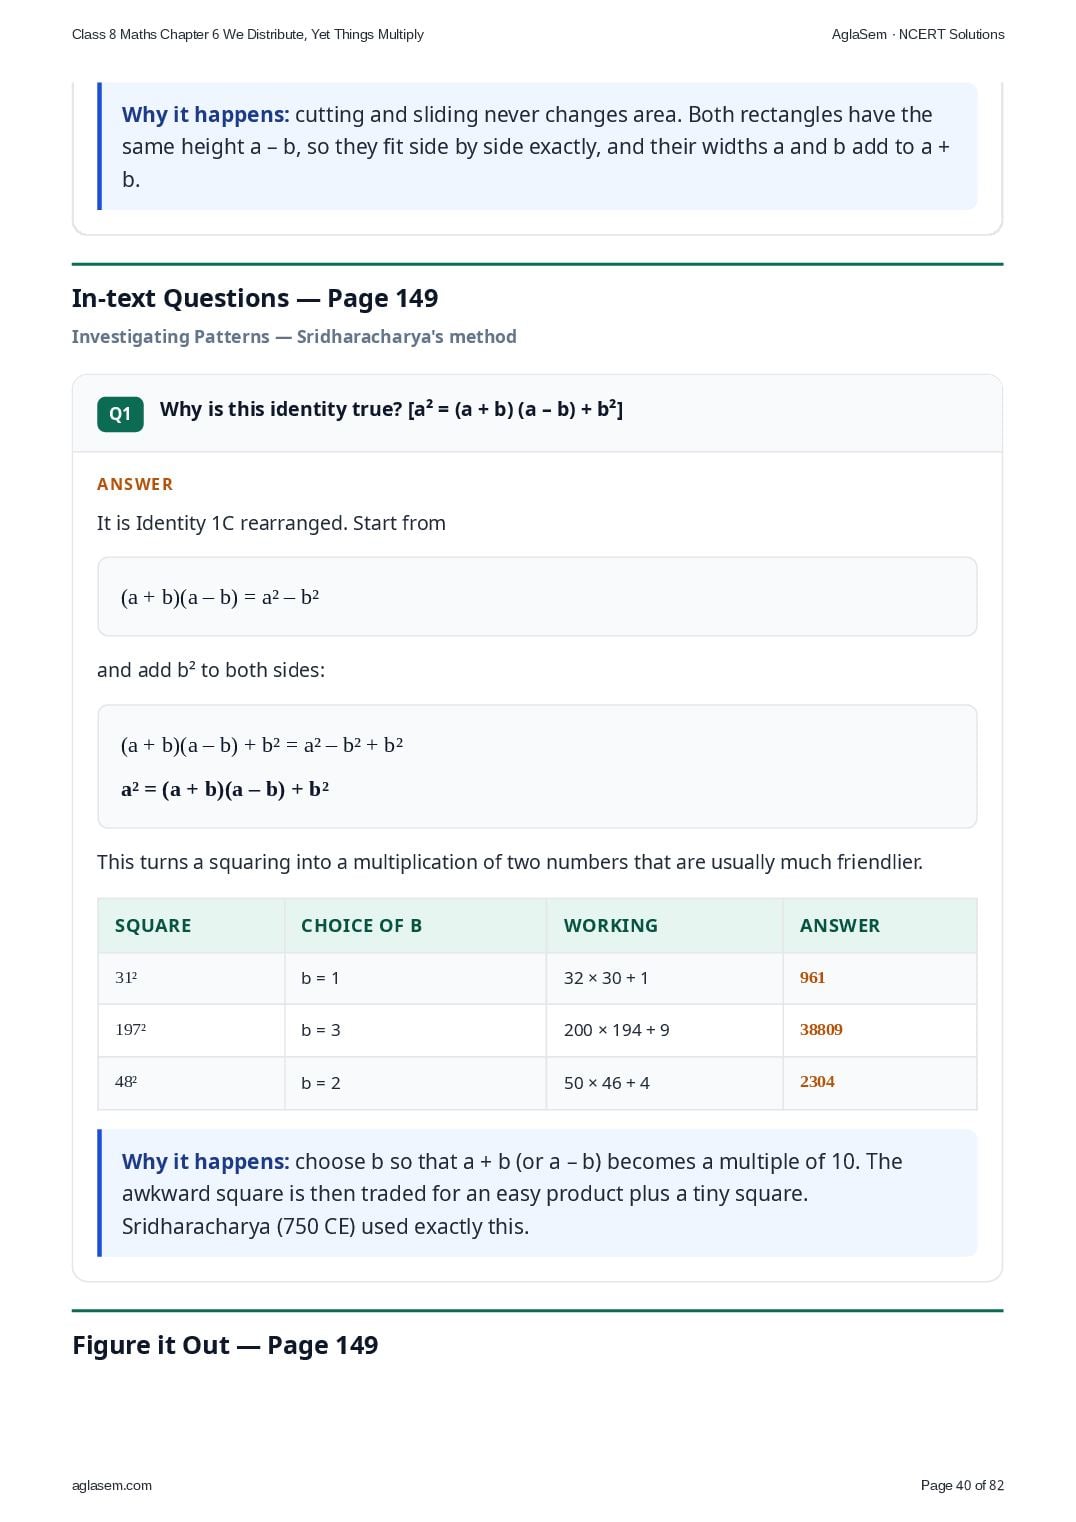The image size is (1076, 1522).
Task: Click the bold identity a² = (a + b)(a – b) + b²
Action: pyautogui.click(x=225, y=789)
